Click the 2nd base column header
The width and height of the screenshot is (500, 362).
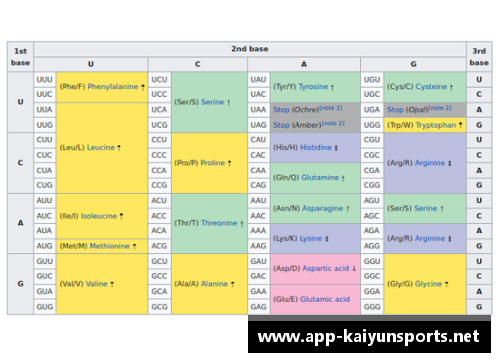click(x=250, y=49)
